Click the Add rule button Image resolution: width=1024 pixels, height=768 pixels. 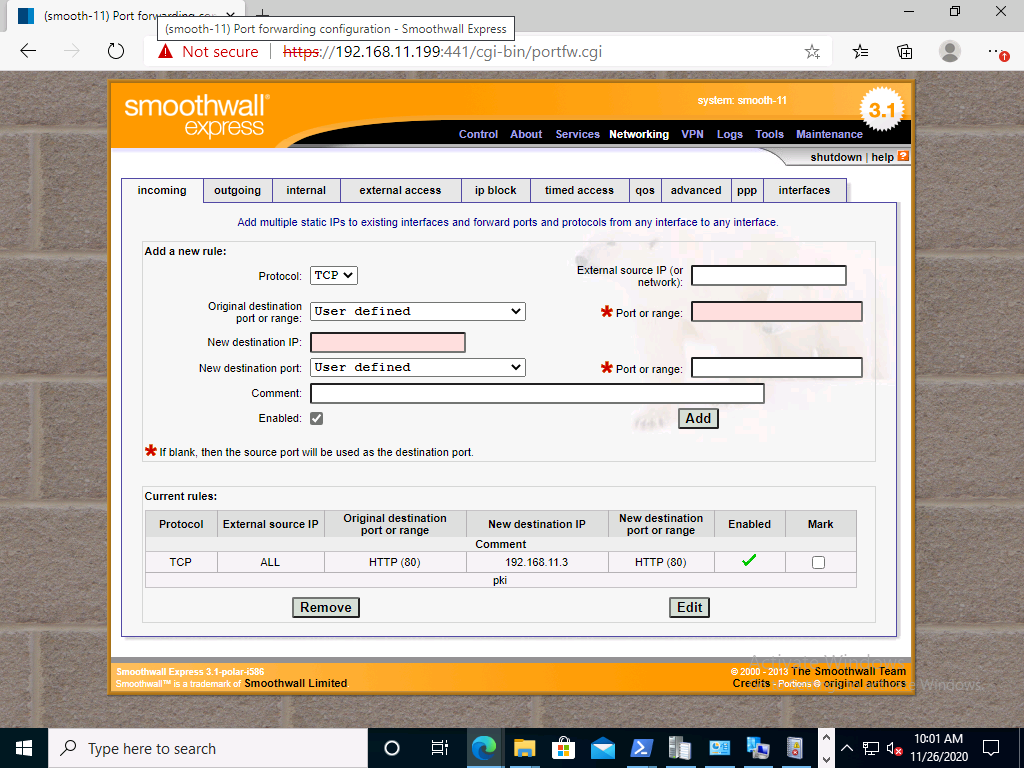click(698, 419)
